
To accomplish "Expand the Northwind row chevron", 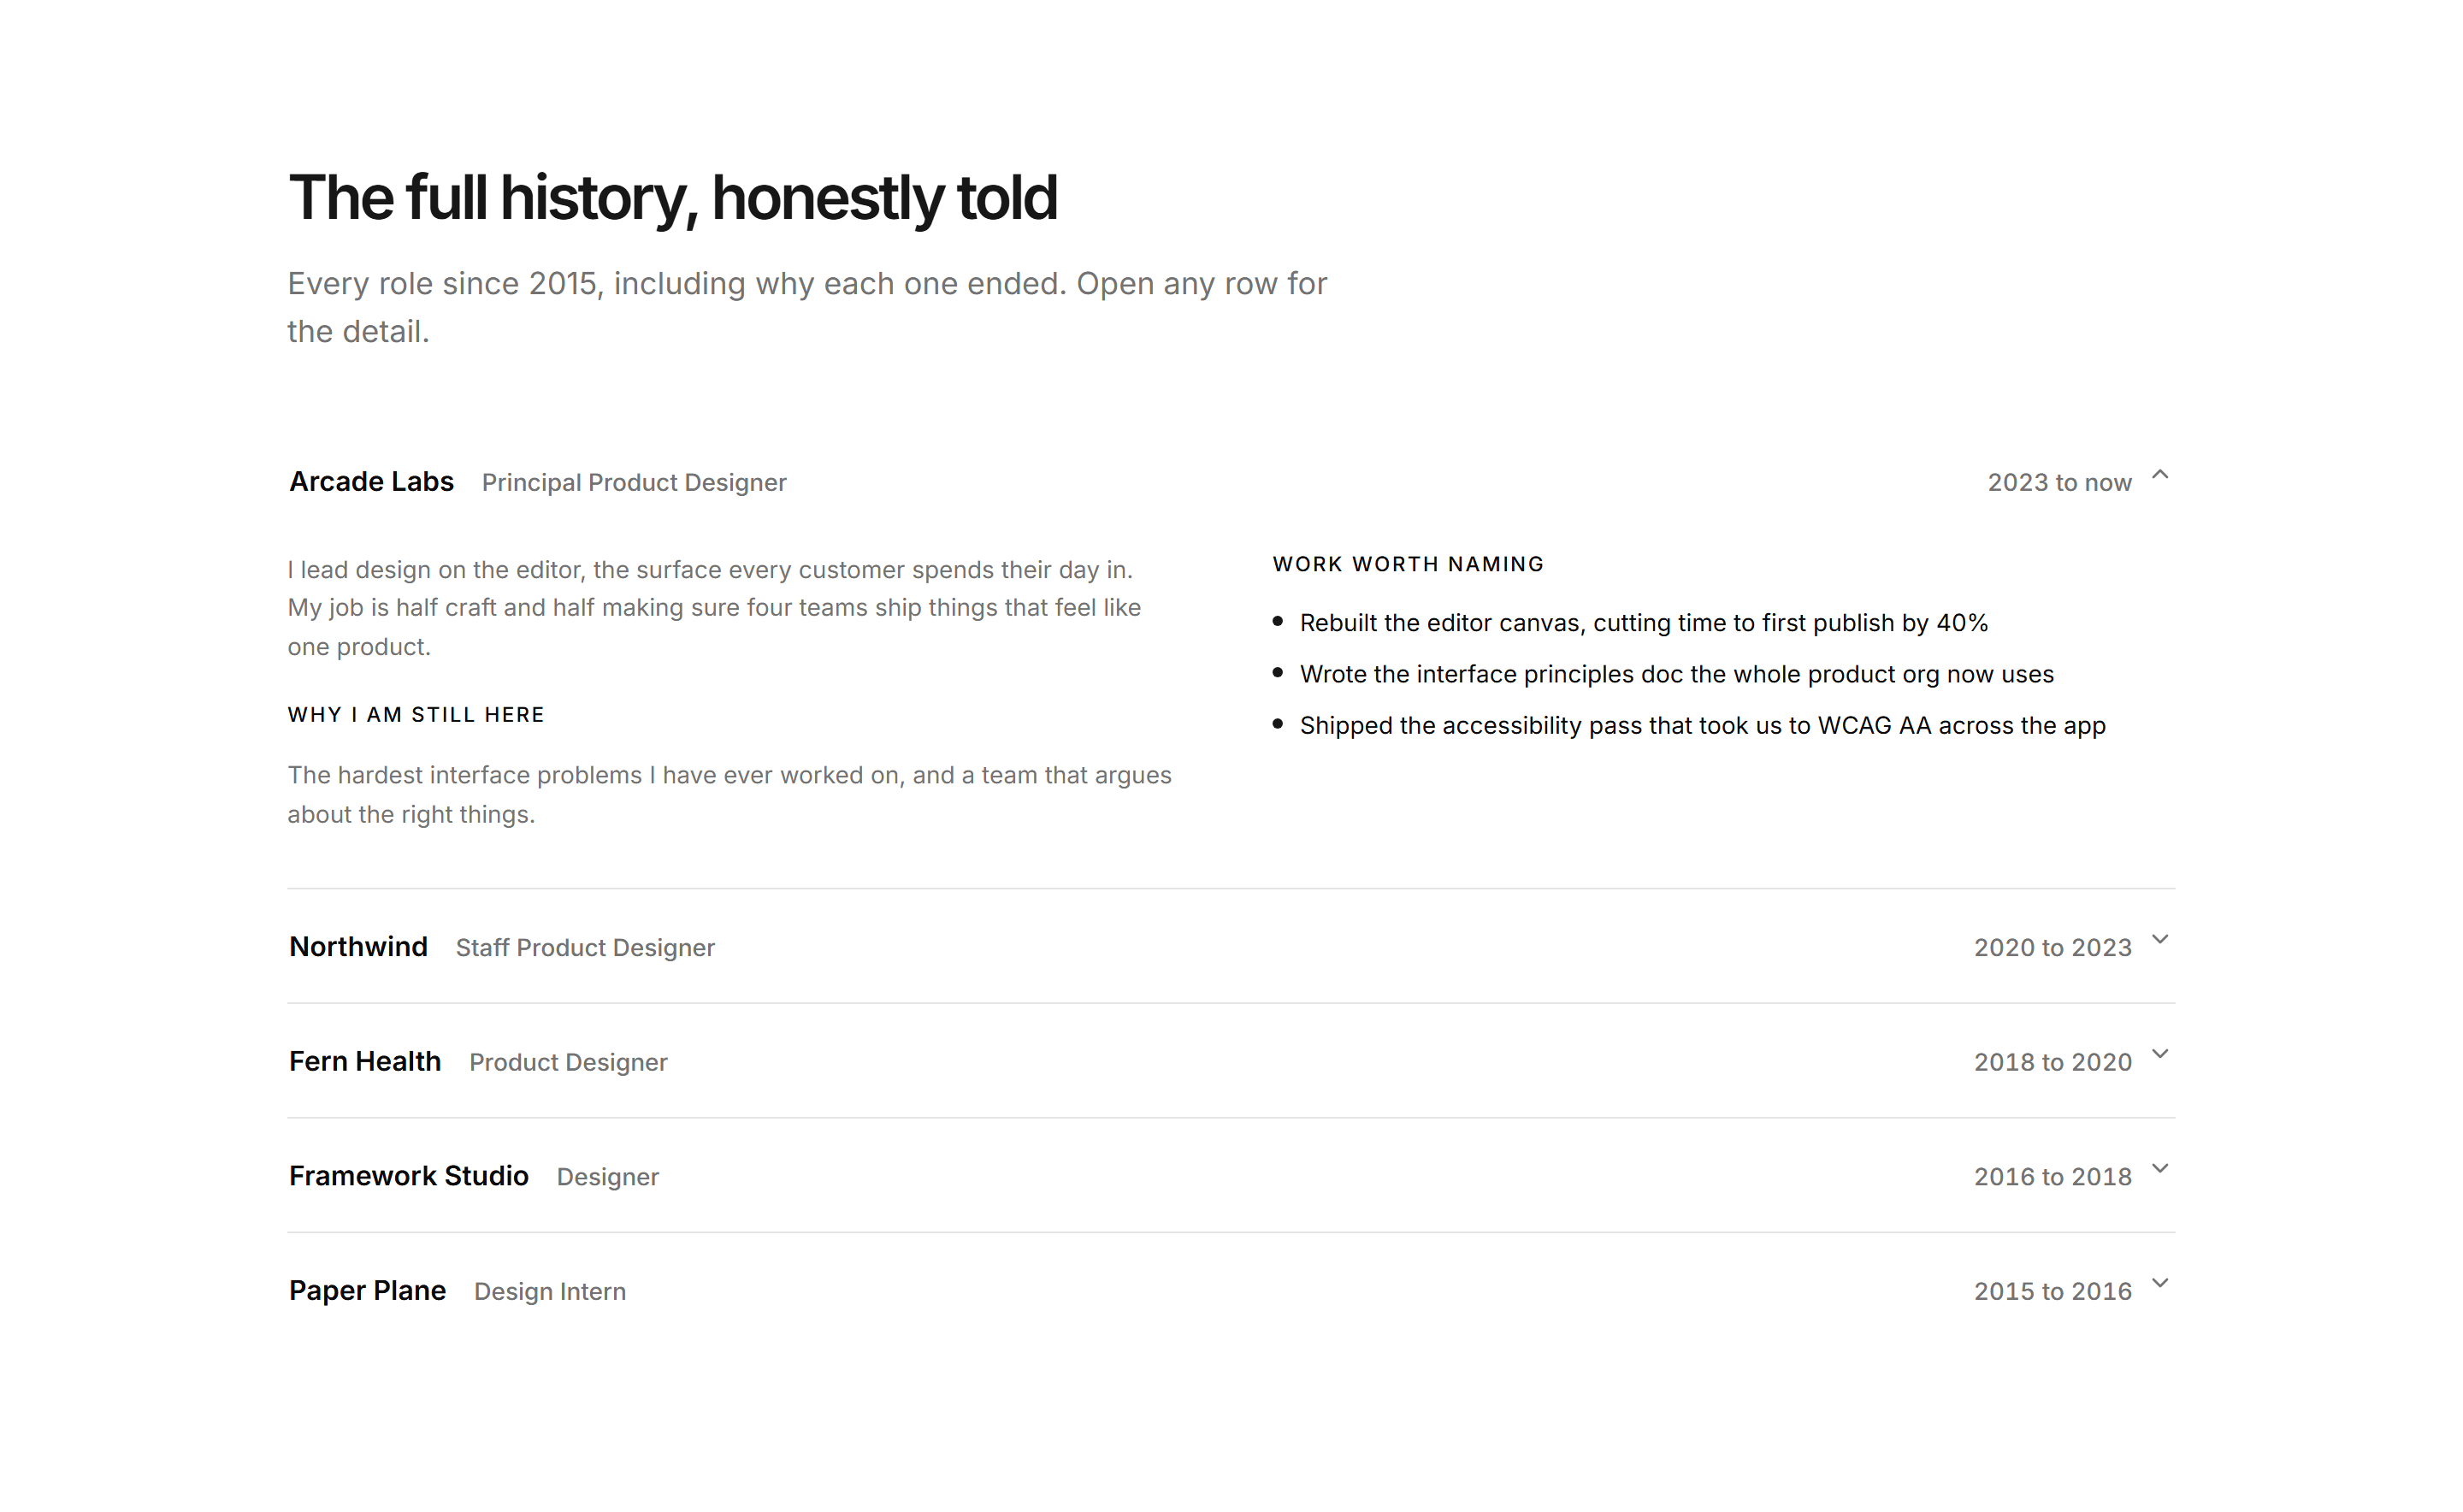I will (2160, 939).
